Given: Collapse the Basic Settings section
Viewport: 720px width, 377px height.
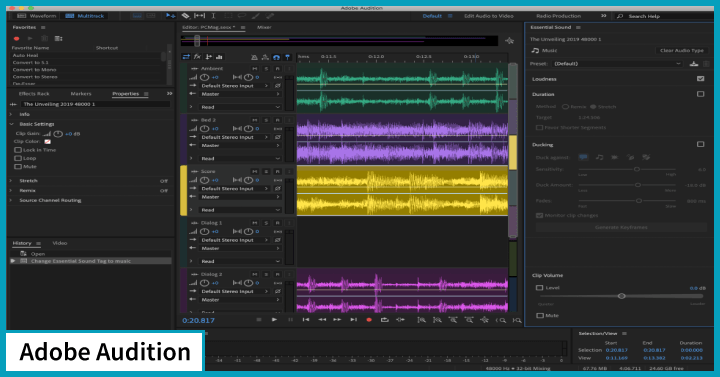Looking at the screenshot, I should click(12, 124).
